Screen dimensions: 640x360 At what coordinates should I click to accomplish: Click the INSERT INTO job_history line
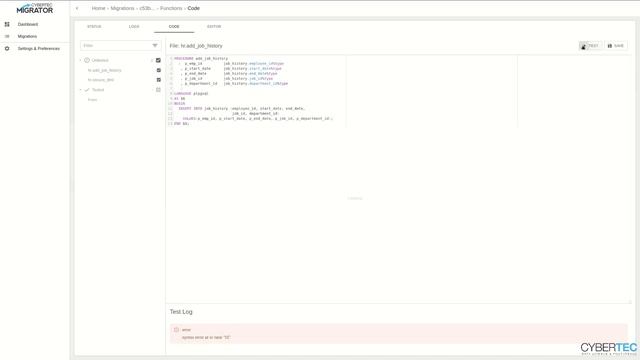[242, 109]
